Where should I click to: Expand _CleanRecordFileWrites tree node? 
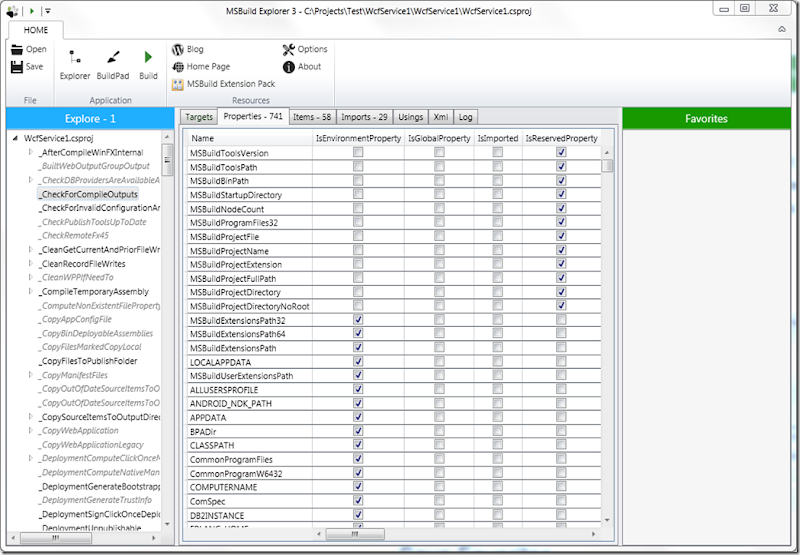coord(31,263)
